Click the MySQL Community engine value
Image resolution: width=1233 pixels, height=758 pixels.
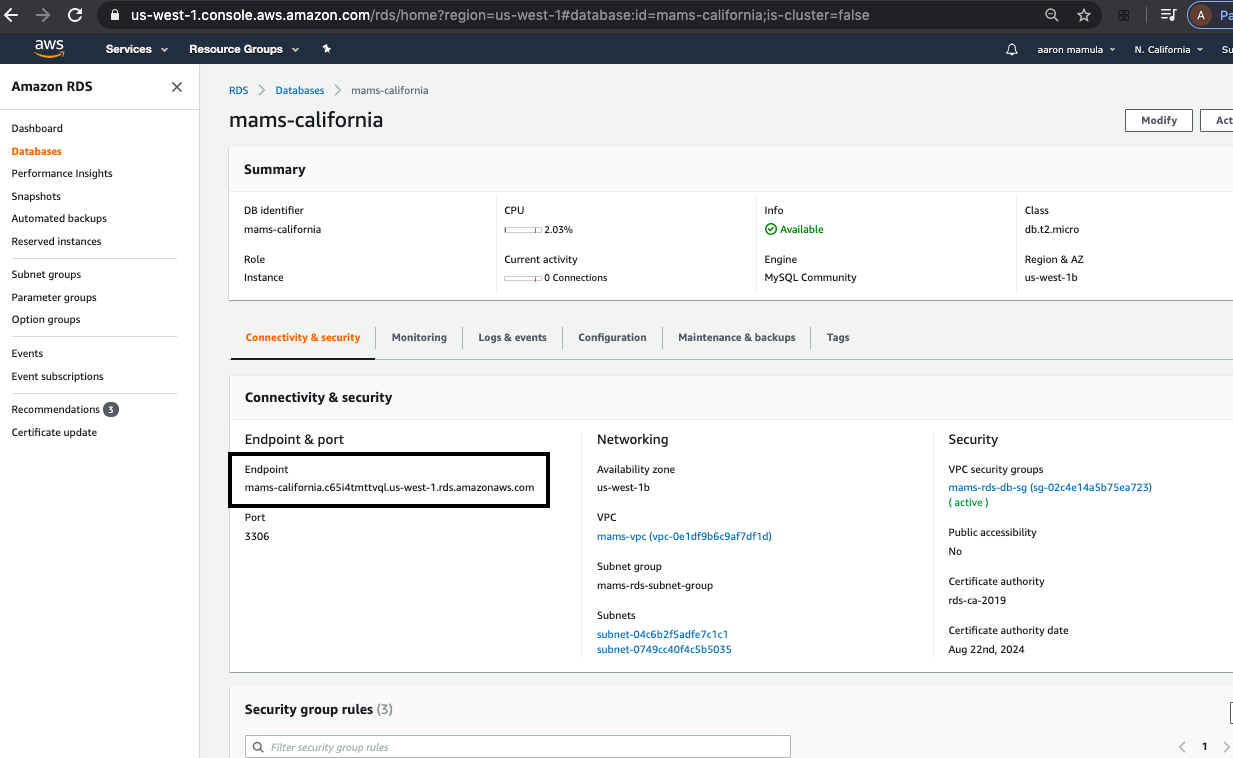pyautogui.click(x=810, y=277)
